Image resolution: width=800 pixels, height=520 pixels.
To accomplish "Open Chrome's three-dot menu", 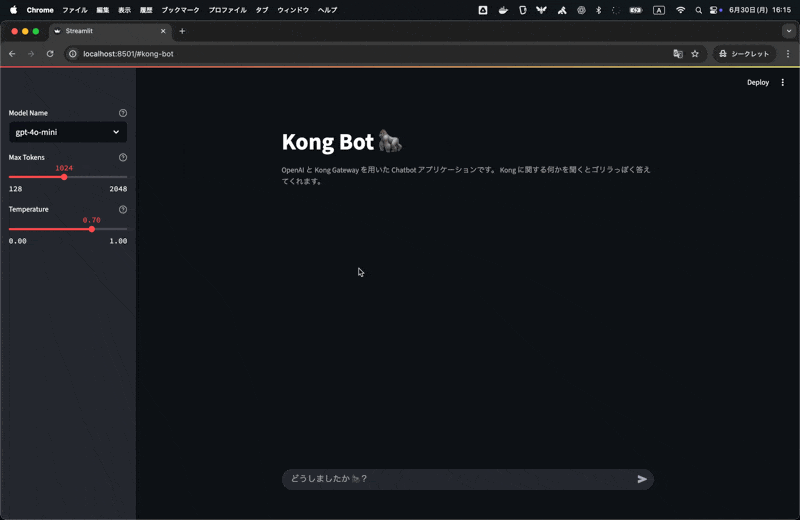I will pos(788,54).
